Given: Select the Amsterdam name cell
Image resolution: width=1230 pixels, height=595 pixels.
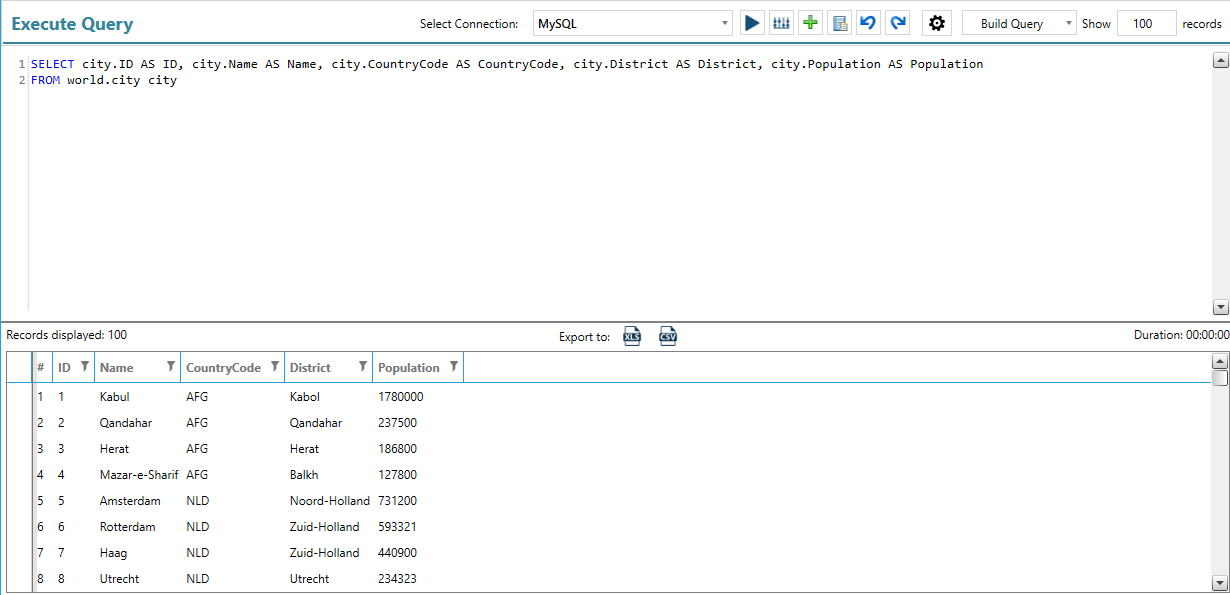Looking at the screenshot, I should tap(130, 501).
